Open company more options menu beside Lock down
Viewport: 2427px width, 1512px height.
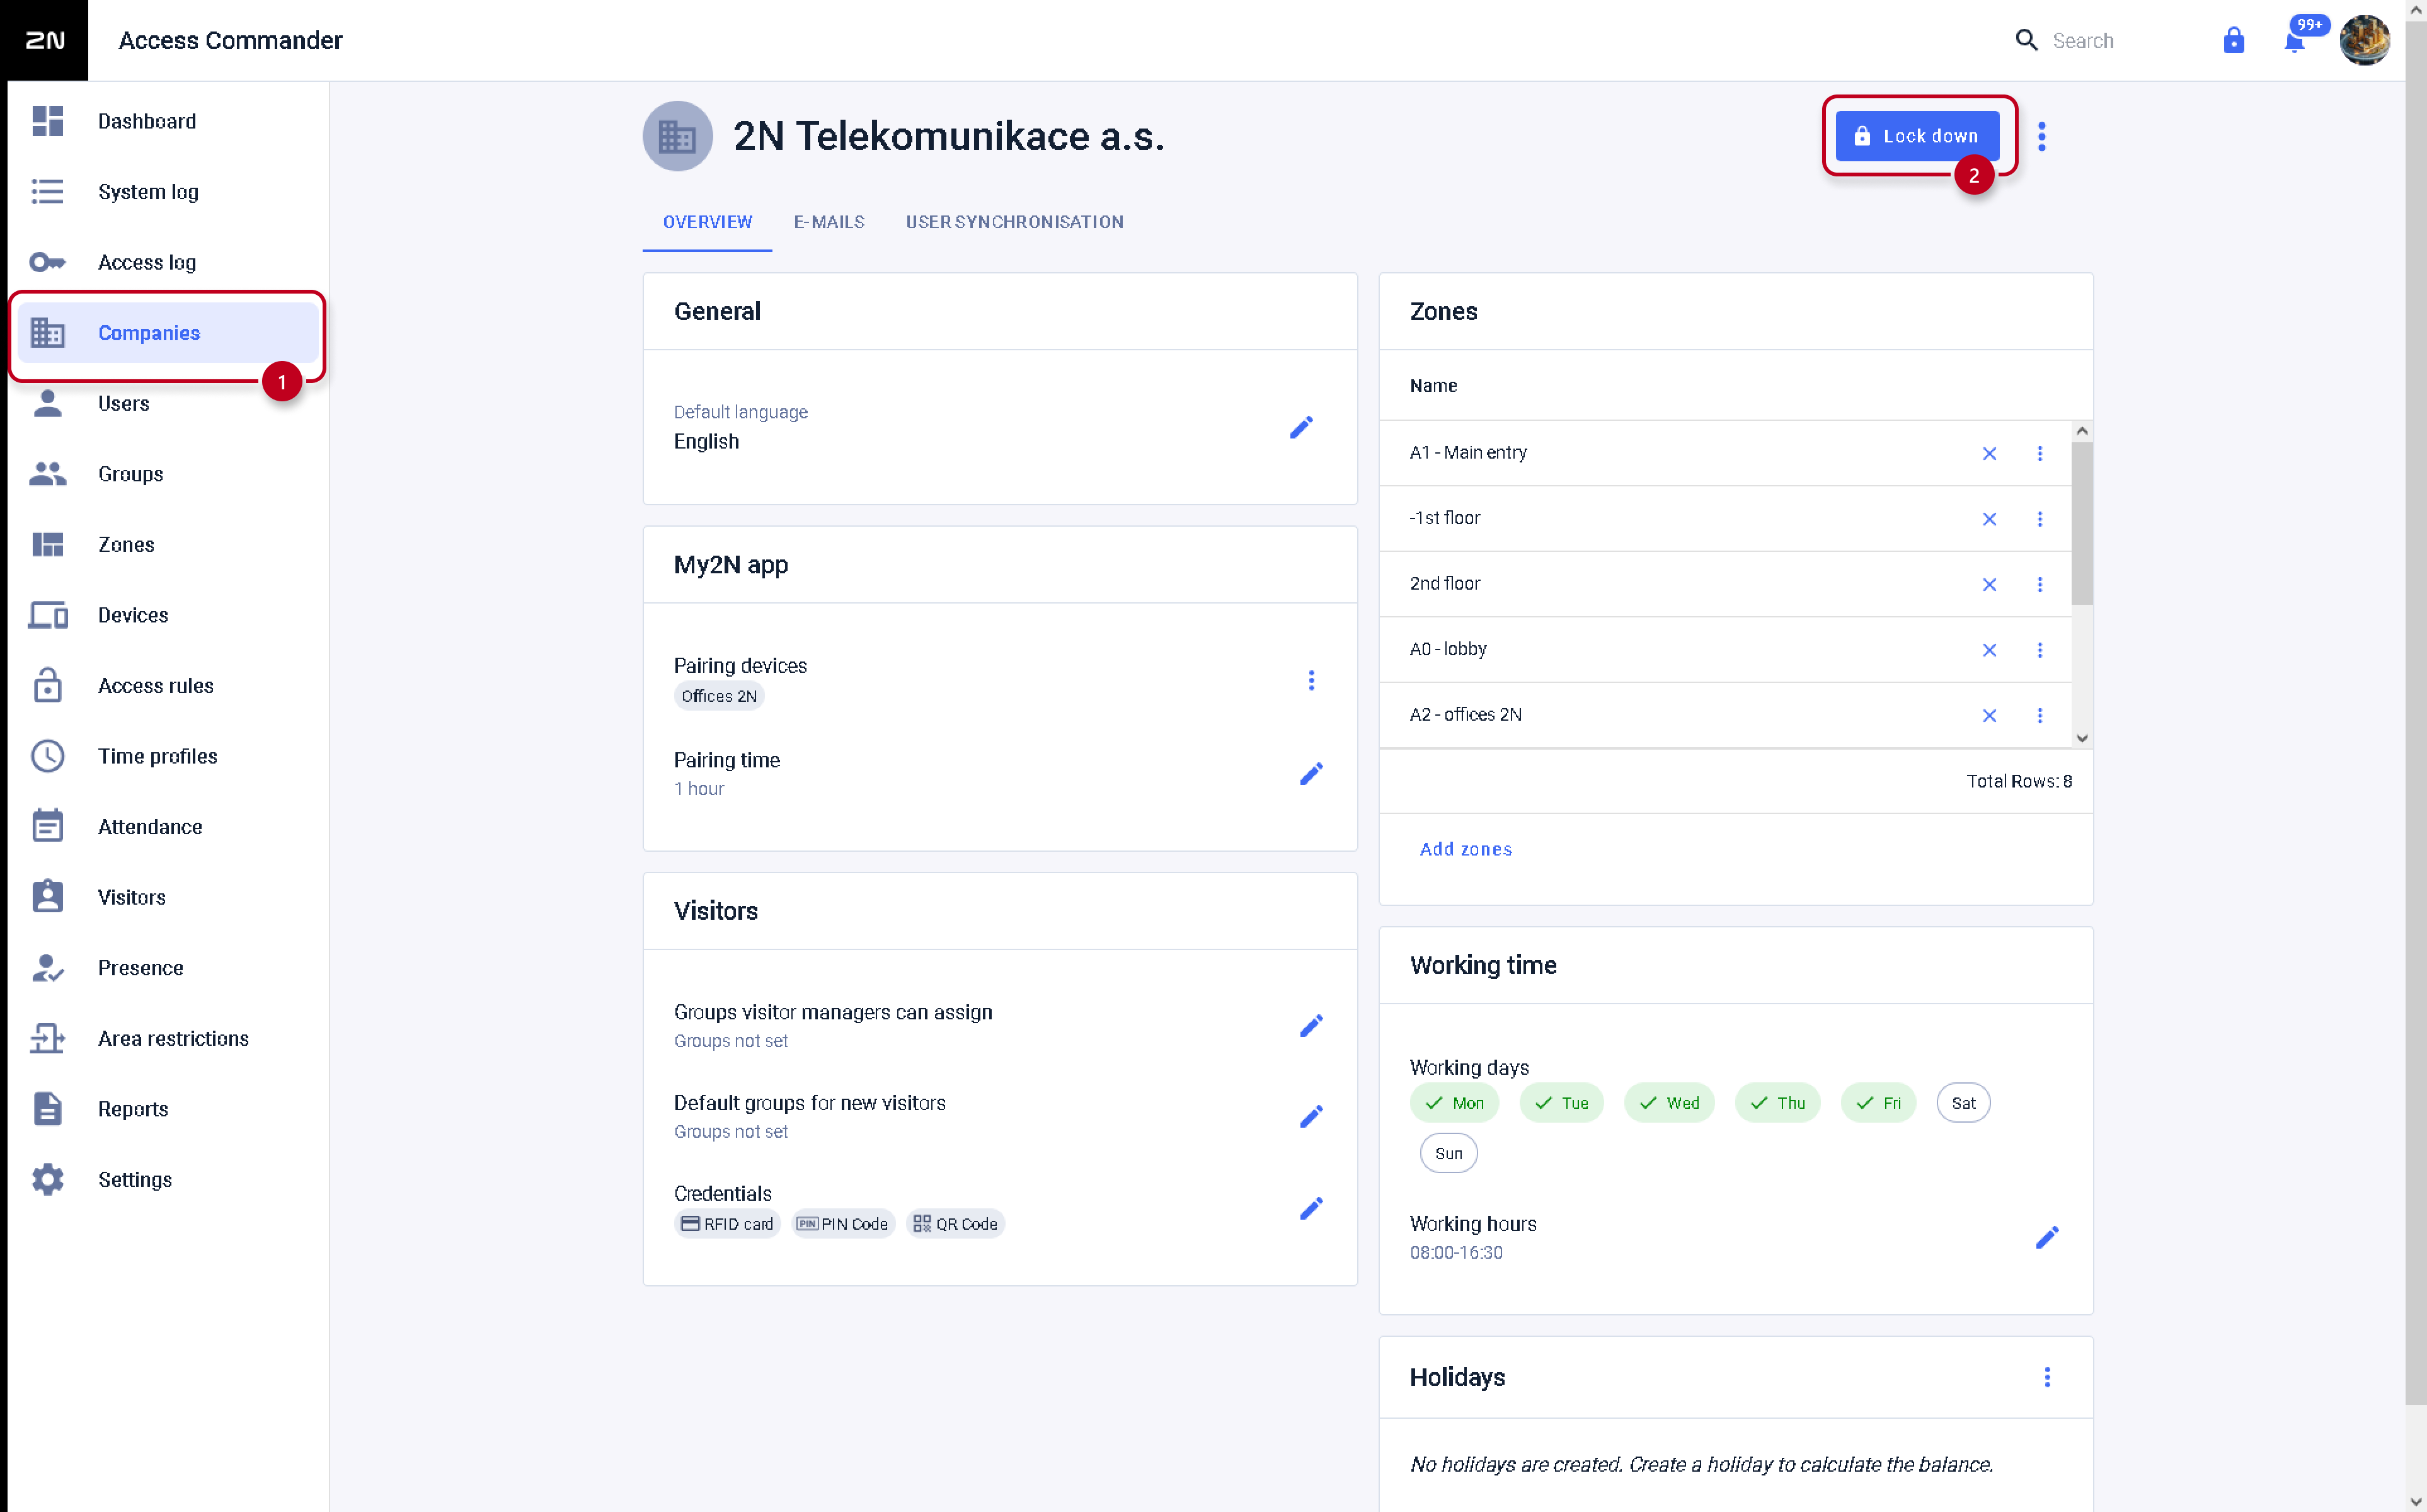point(2042,136)
